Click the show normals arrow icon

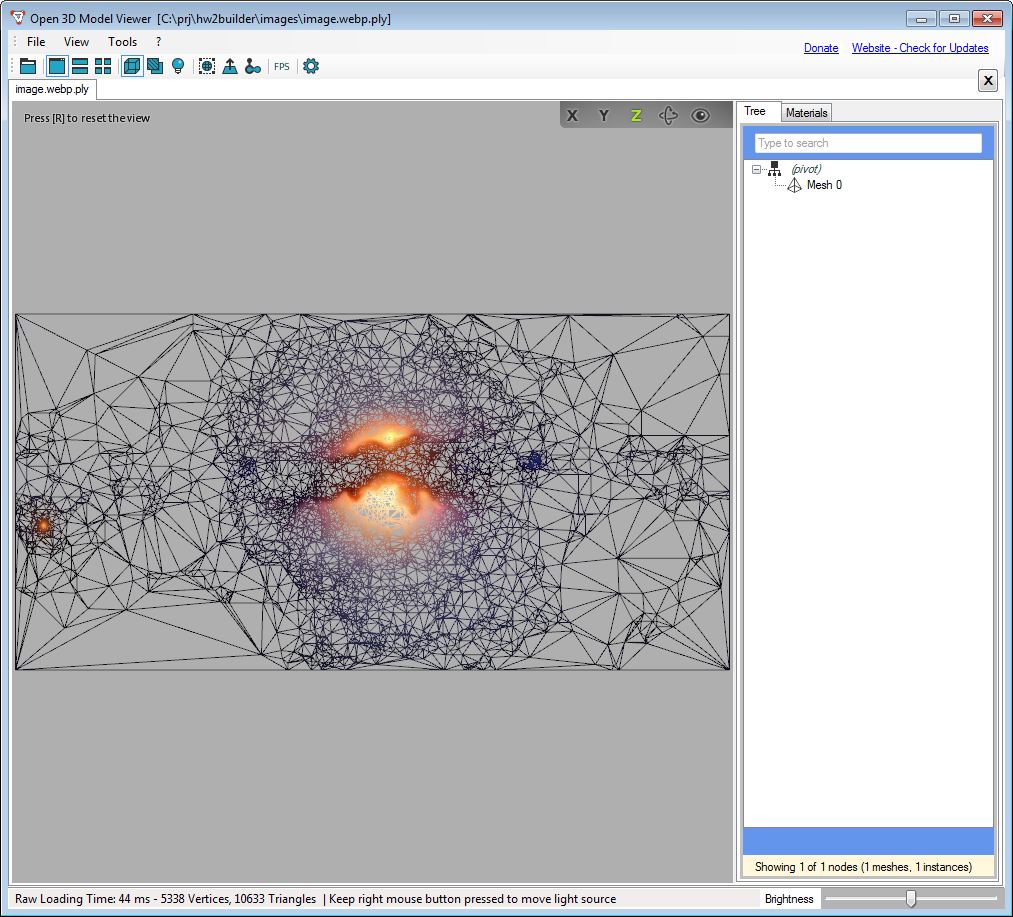tap(230, 66)
